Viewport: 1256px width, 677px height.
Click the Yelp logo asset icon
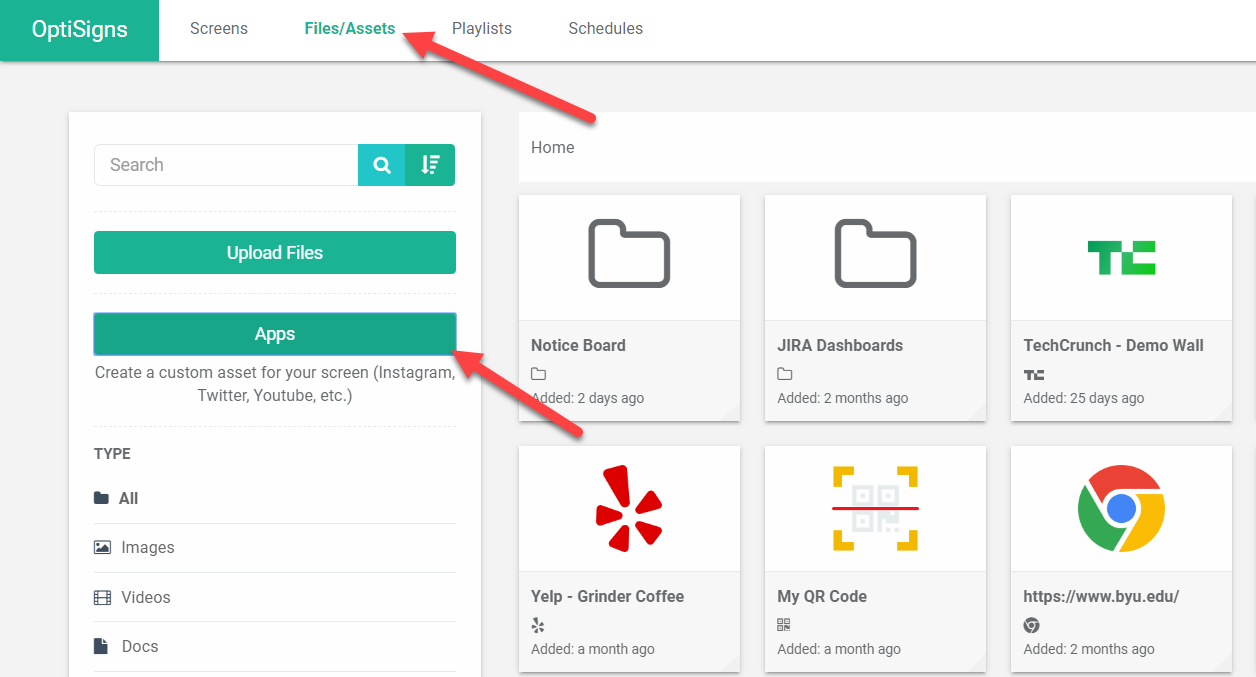click(629, 508)
